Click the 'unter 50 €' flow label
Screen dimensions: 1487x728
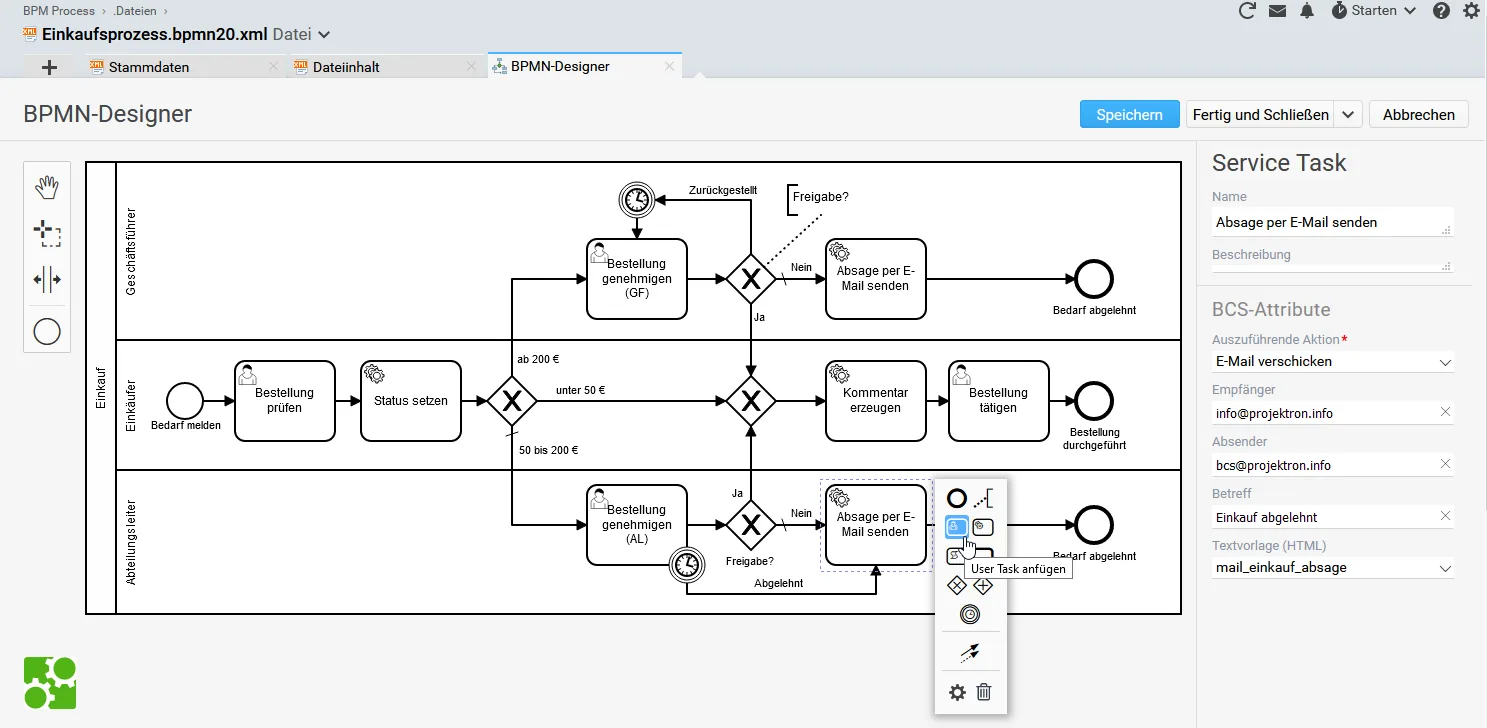pyautogui.click(x=581, y=390)
